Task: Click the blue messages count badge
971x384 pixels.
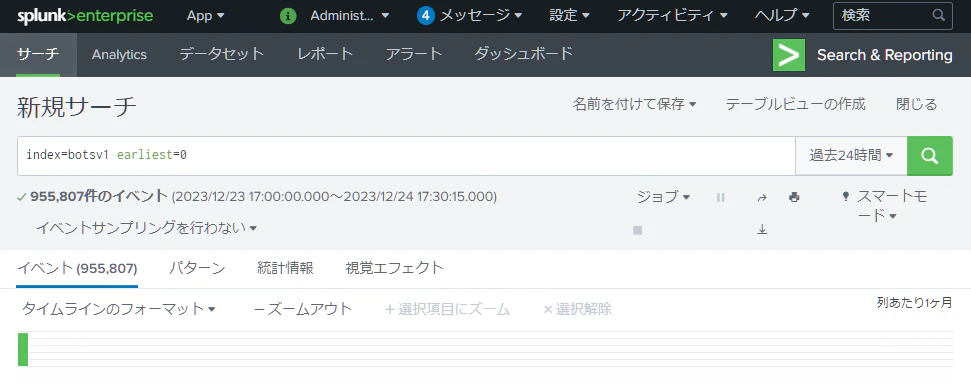Action: [x=425, y=16]
